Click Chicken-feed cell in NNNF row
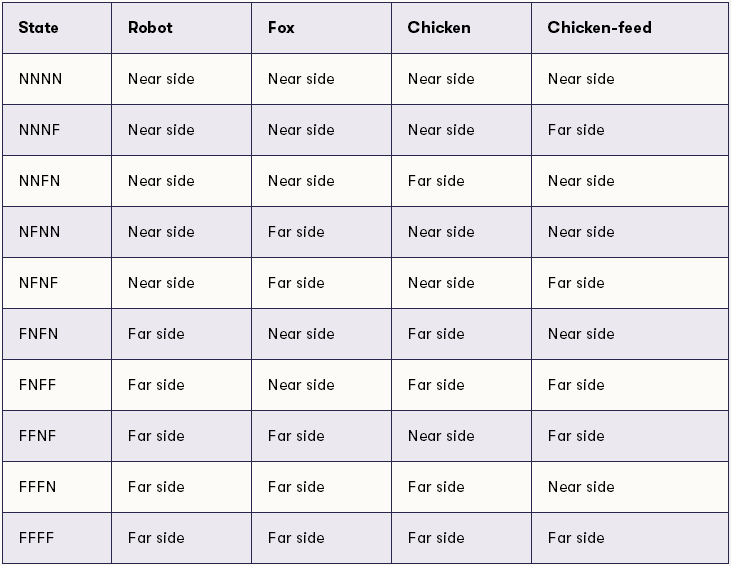Image resolution: width=731 pixels, height=566 pixels. click(x=629, y=130)
